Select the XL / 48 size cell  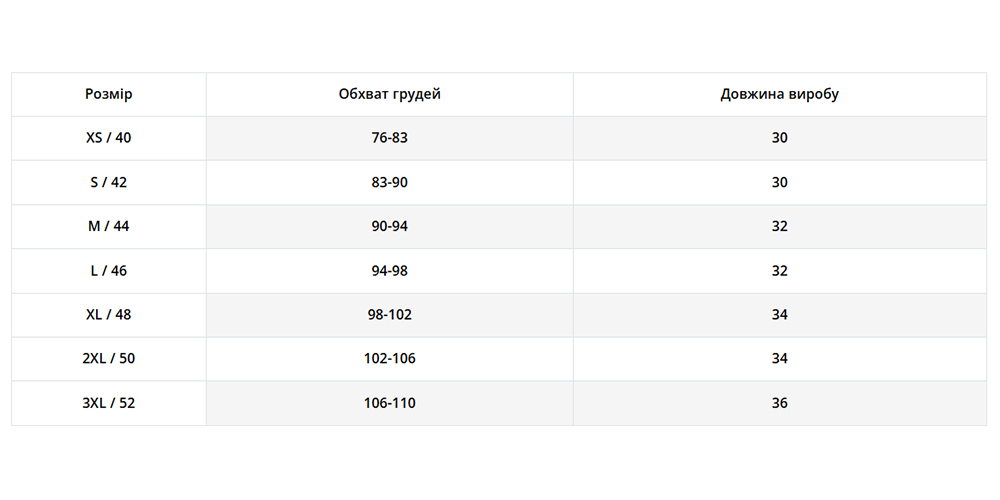(x=109, y=314)
